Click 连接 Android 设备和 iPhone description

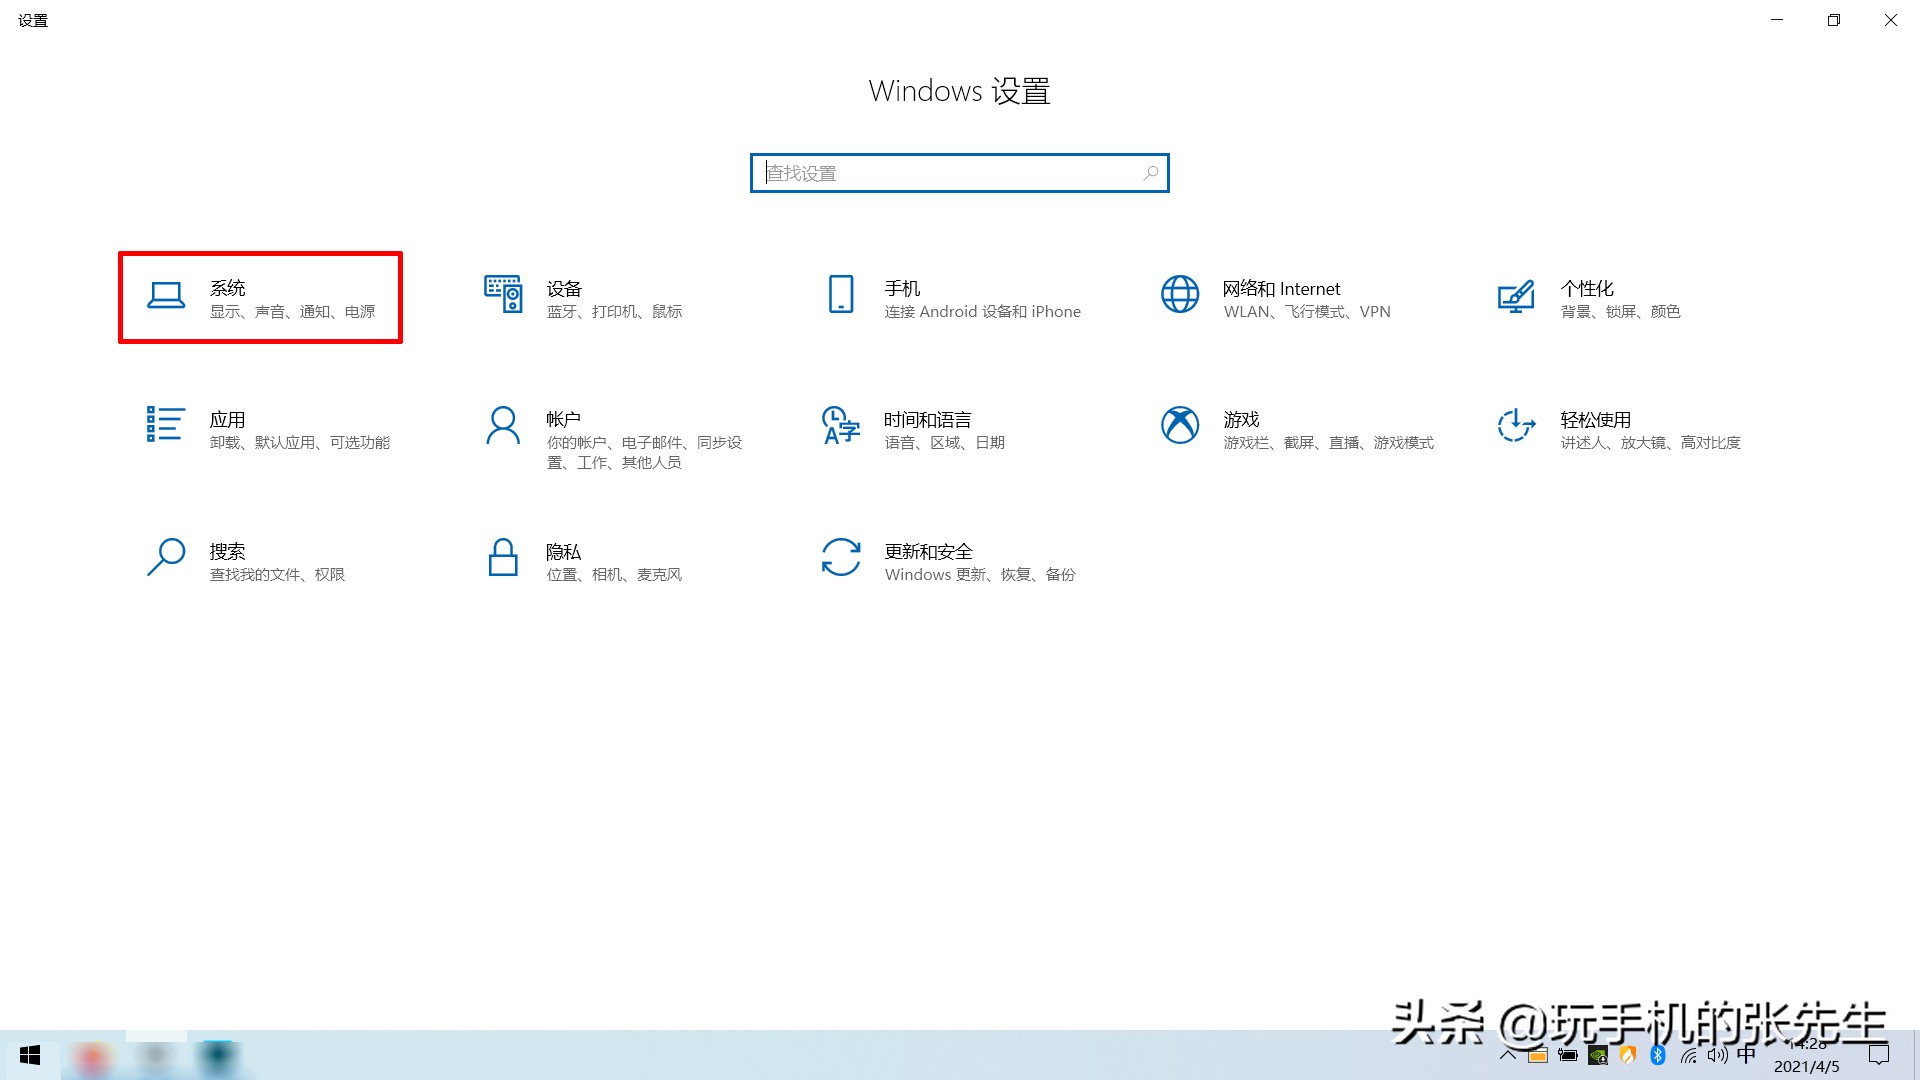982,312
